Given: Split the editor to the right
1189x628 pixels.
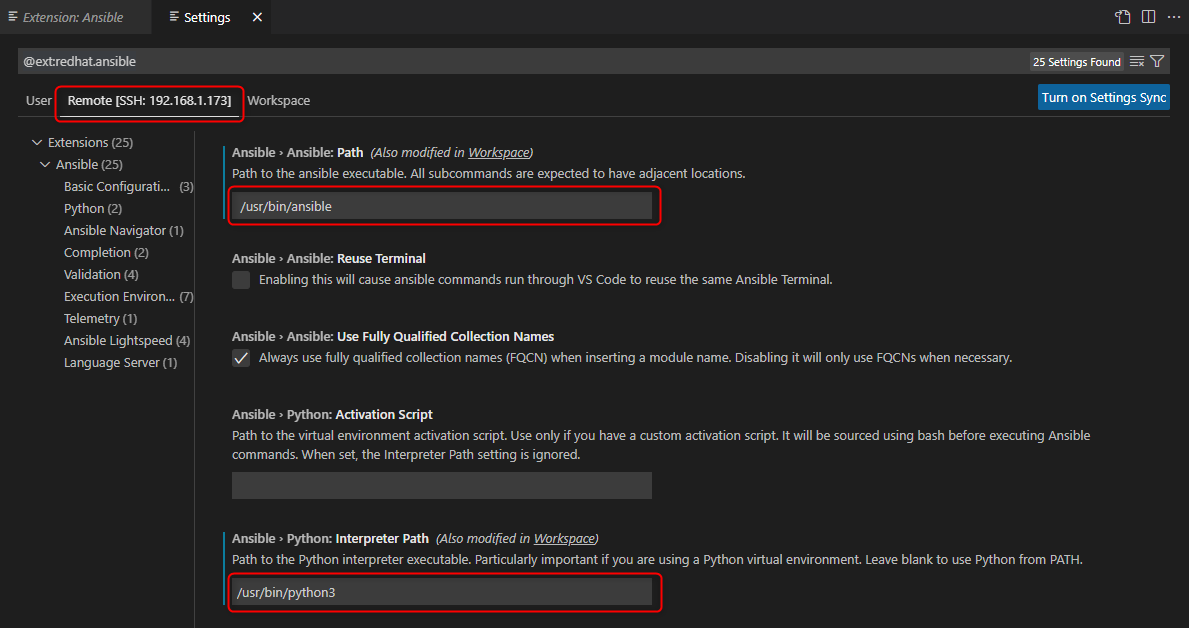Looking at the screenshot, I should 1148,17.
